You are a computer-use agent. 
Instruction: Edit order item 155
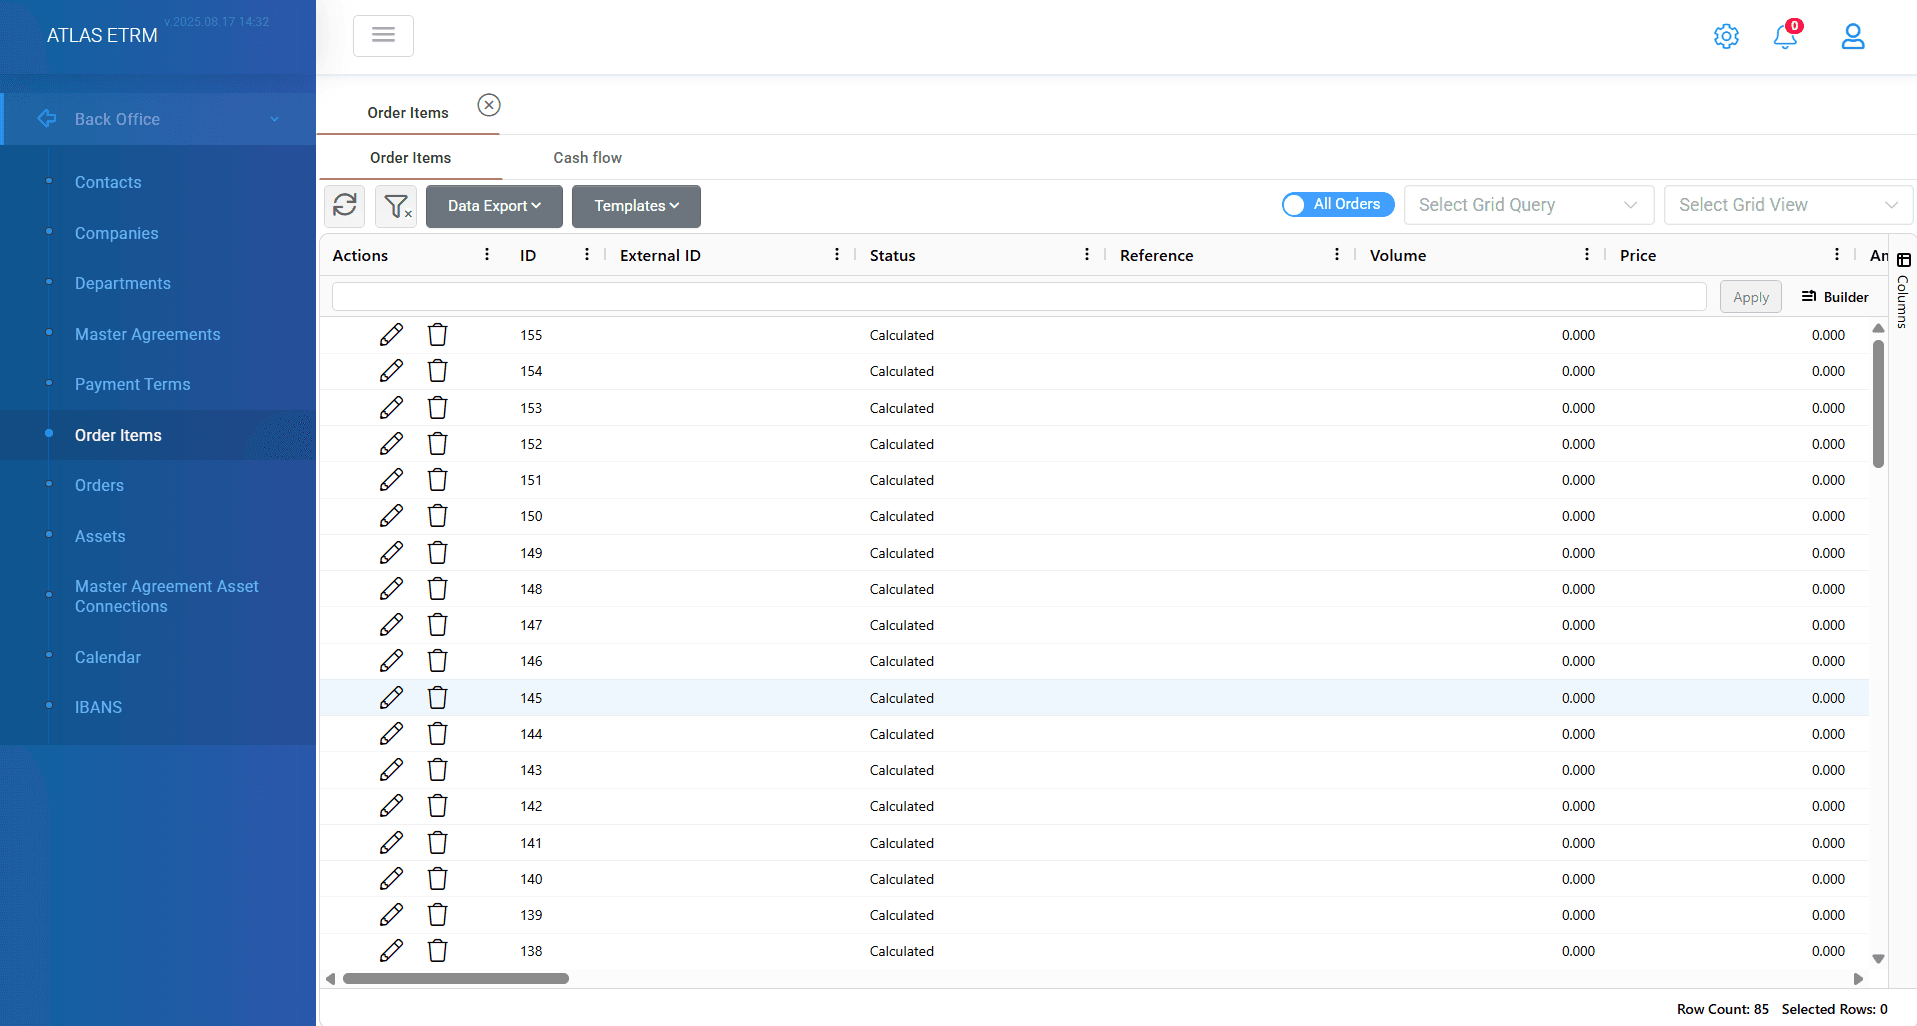coord(391,335)
